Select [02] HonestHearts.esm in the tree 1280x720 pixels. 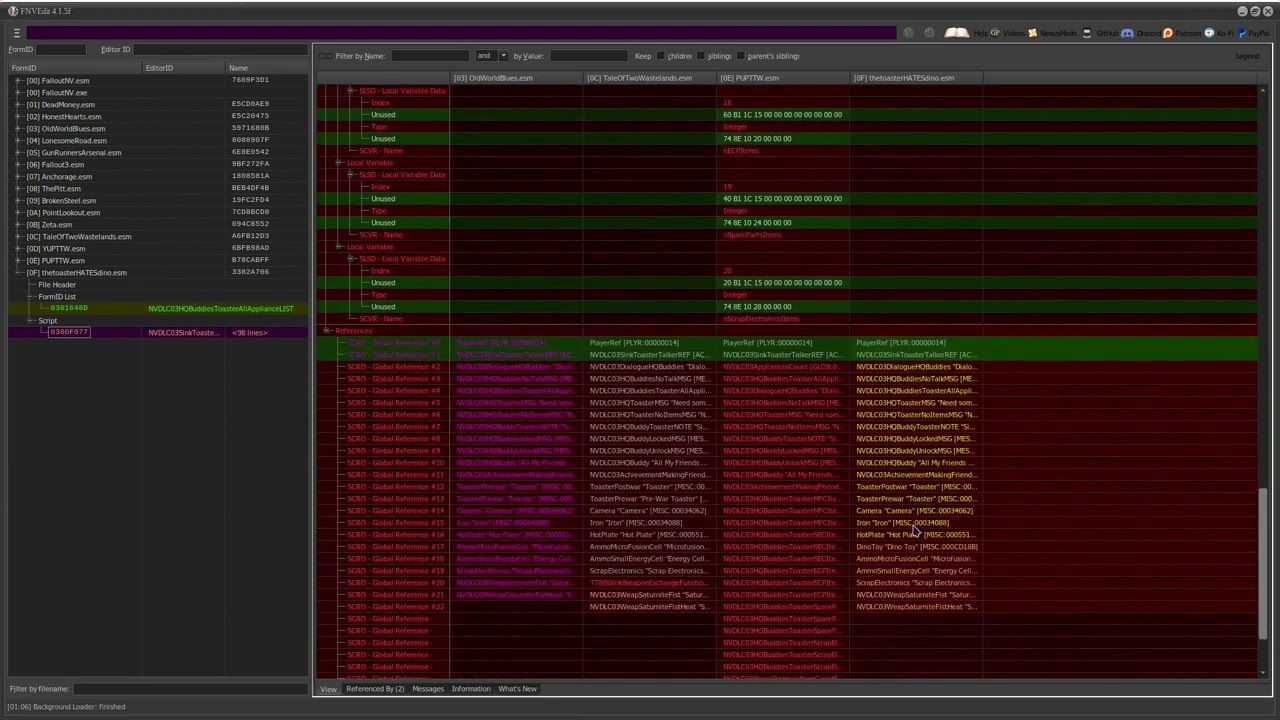click(64, 116)
